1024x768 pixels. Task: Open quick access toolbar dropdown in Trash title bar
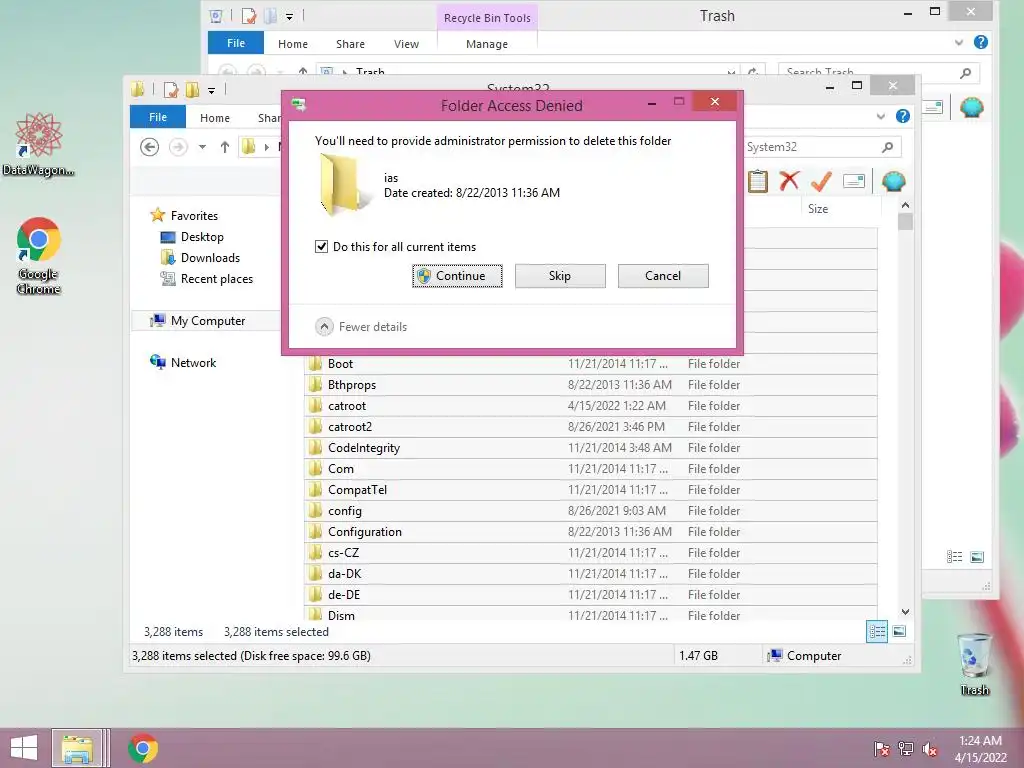point(289,16)
